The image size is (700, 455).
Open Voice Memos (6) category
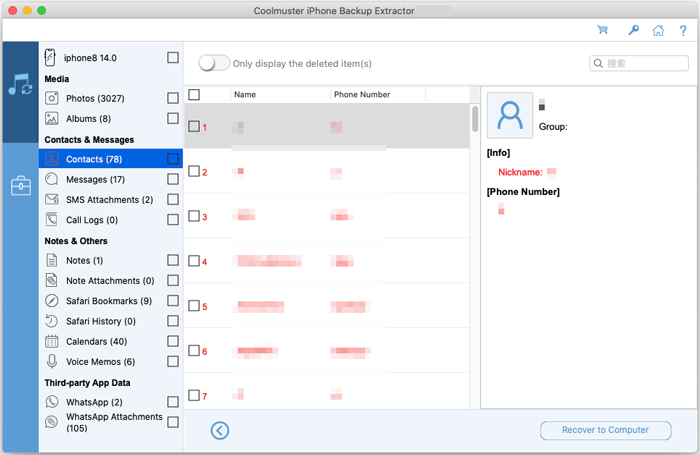(x=111, y=361)
